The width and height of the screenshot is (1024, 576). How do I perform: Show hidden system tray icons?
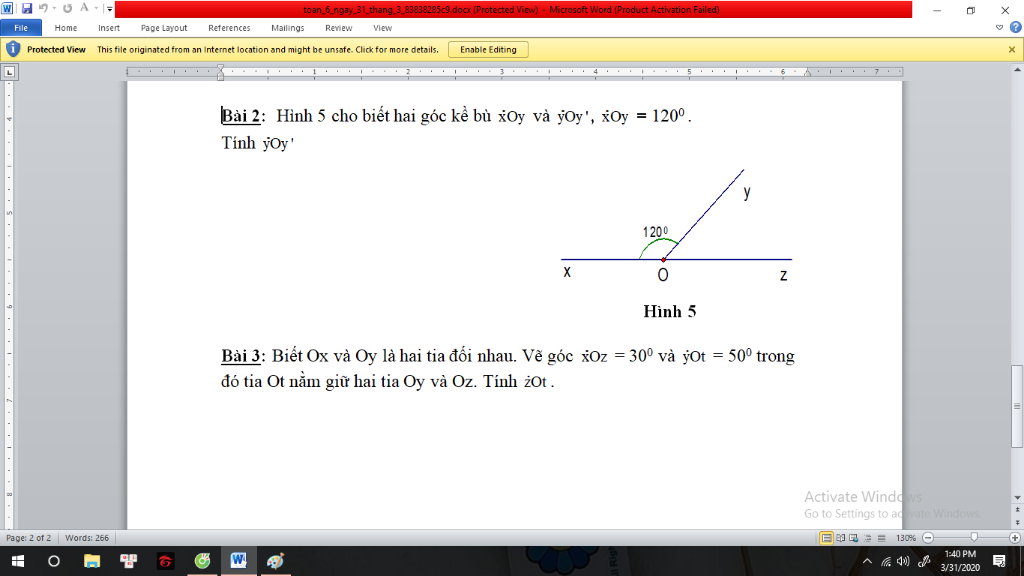coord(867,561)
